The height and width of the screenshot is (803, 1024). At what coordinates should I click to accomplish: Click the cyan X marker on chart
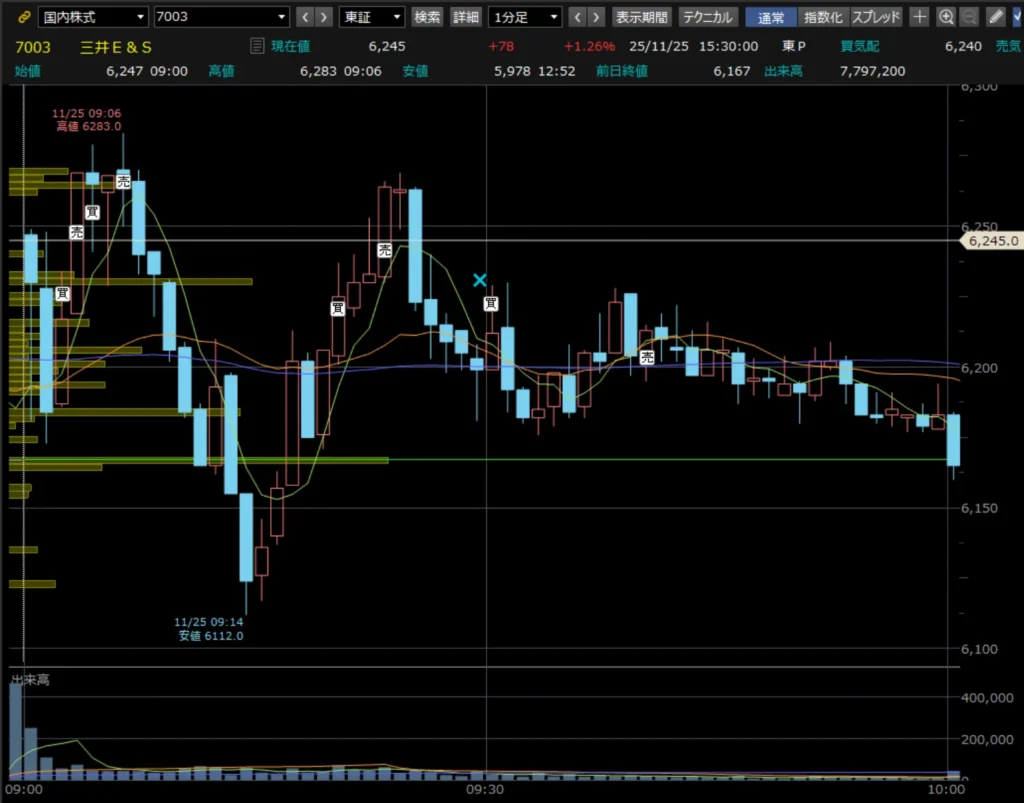click(480, 280)
